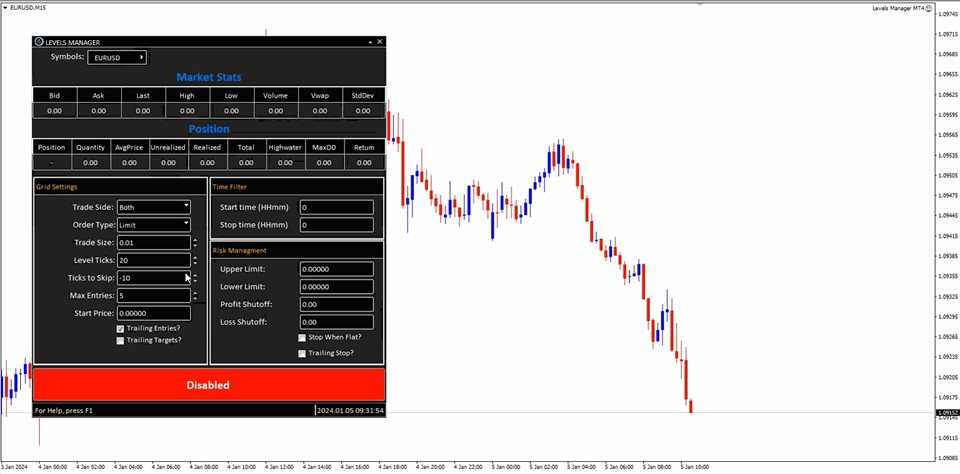Increase Trade Size with the up arrow

pos(195,239)
